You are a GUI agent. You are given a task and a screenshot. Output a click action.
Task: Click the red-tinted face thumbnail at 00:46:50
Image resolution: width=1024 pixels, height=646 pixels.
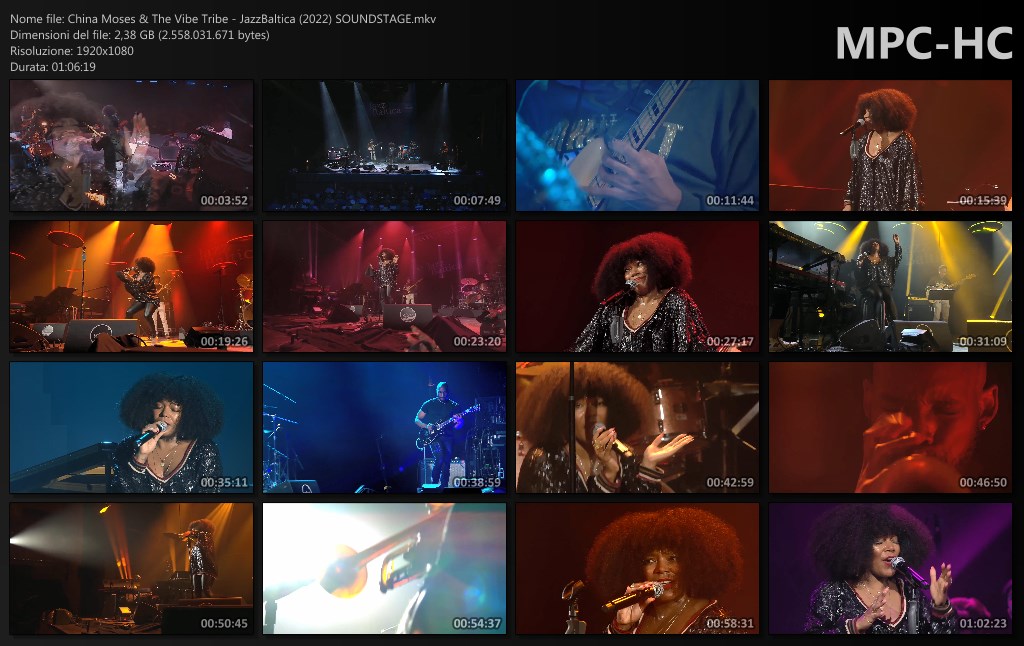(890, 428)
